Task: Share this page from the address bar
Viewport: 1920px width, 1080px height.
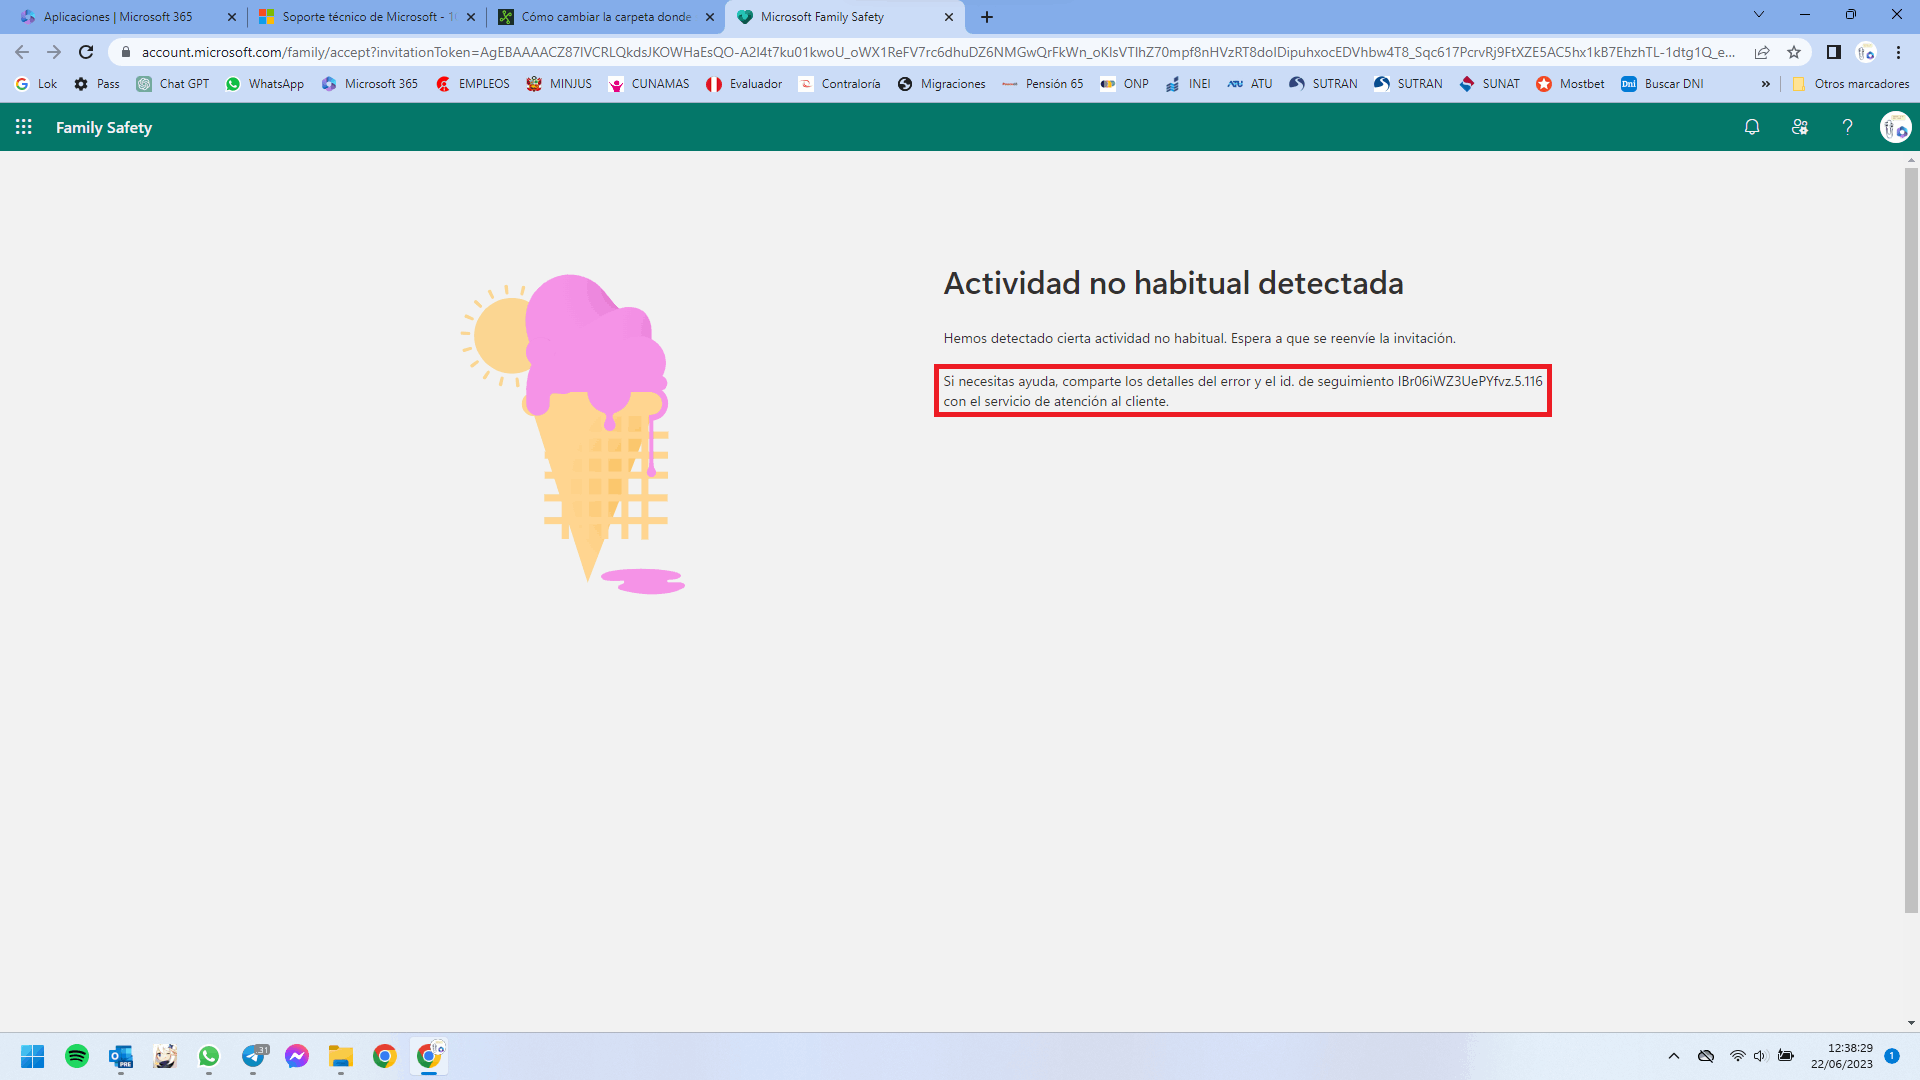Action: click(x=1762, y=52)
